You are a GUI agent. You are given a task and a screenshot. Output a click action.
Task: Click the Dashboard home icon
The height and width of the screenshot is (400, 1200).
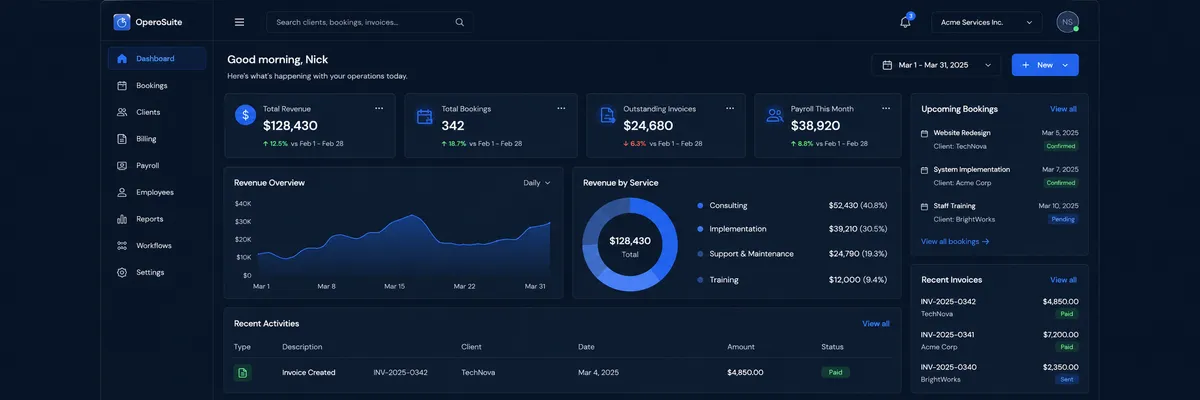pos(122,58)
